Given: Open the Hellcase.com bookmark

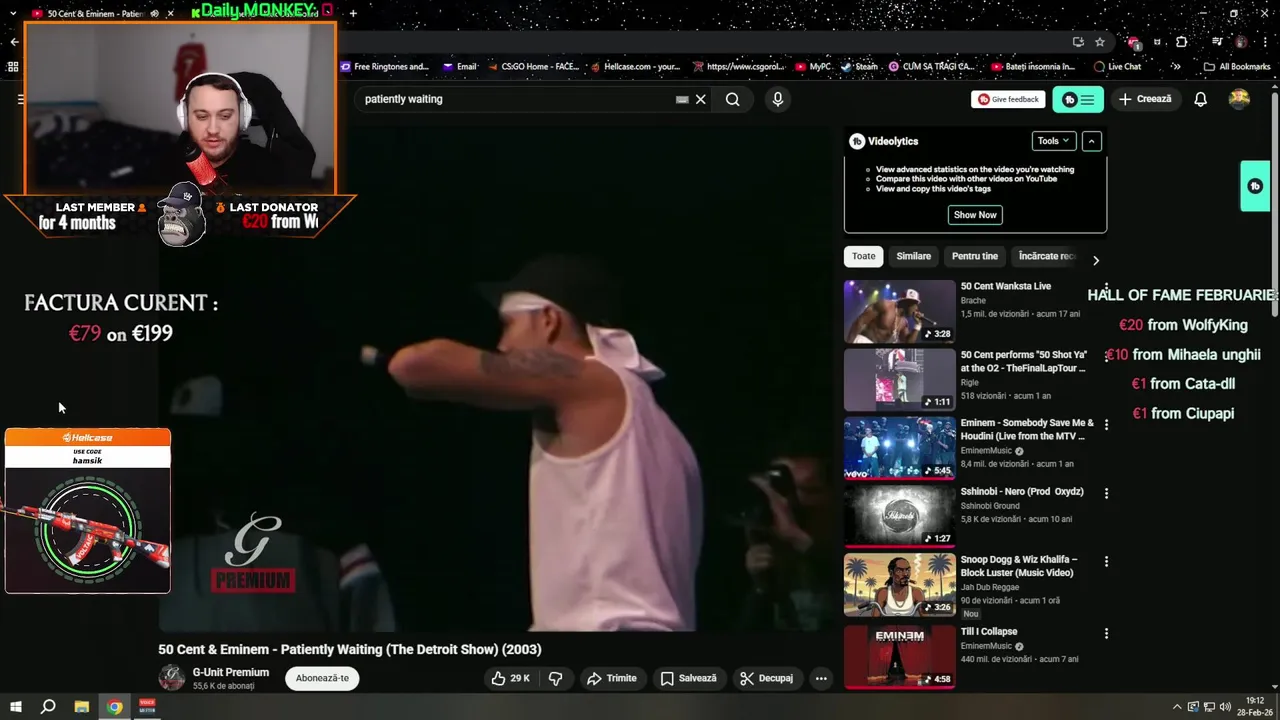Looking at the screenshot, I should (x=635, y=67).
